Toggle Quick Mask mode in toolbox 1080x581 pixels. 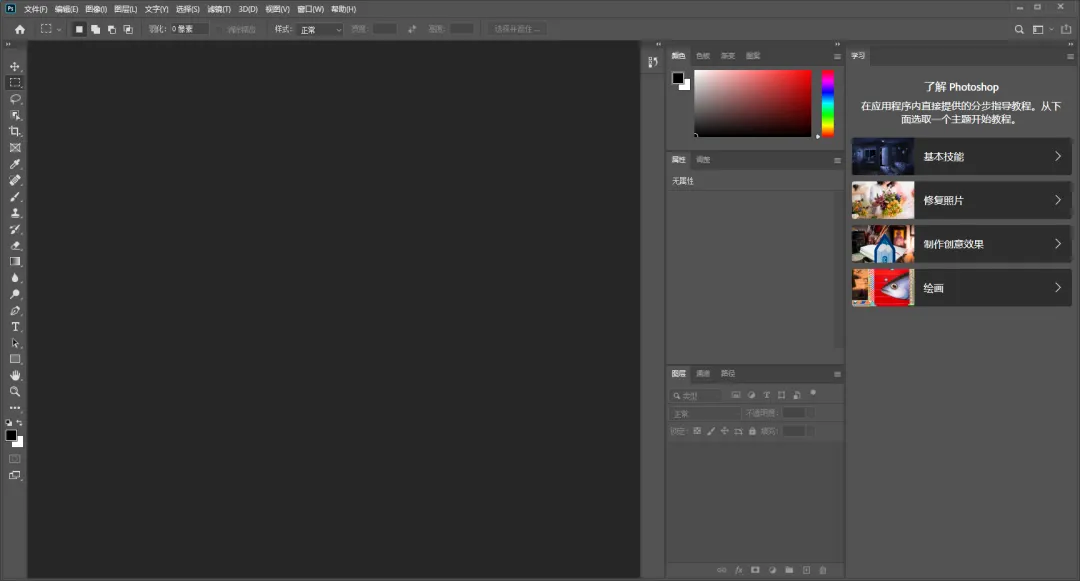coord(14,458)
